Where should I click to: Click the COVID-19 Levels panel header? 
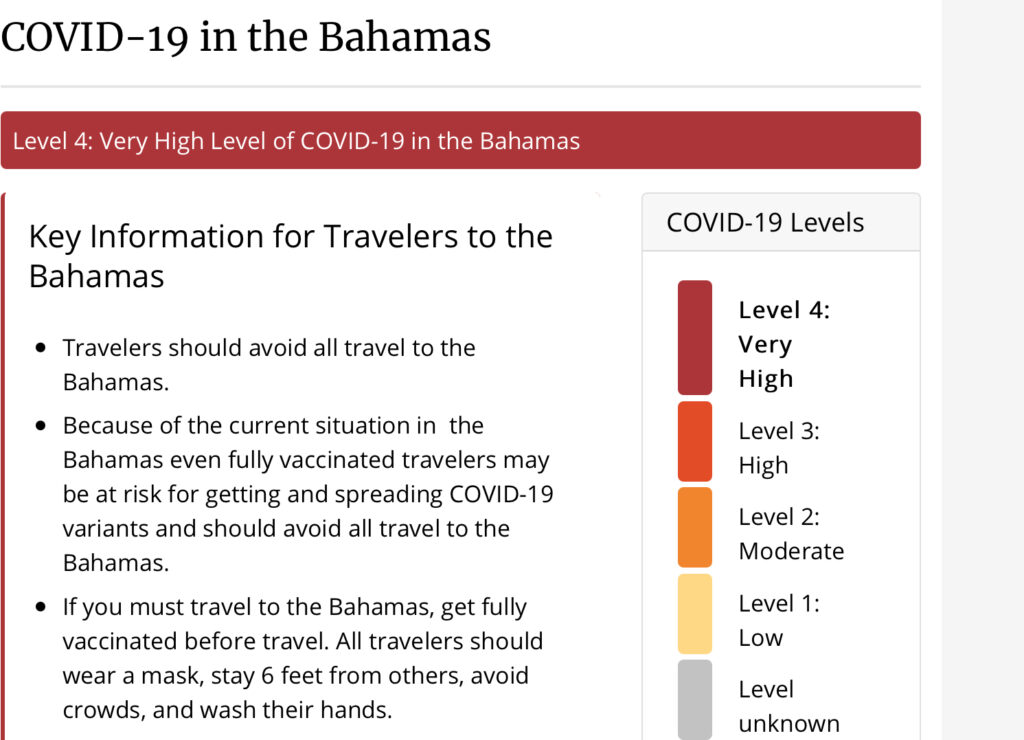tap(781, 222)
